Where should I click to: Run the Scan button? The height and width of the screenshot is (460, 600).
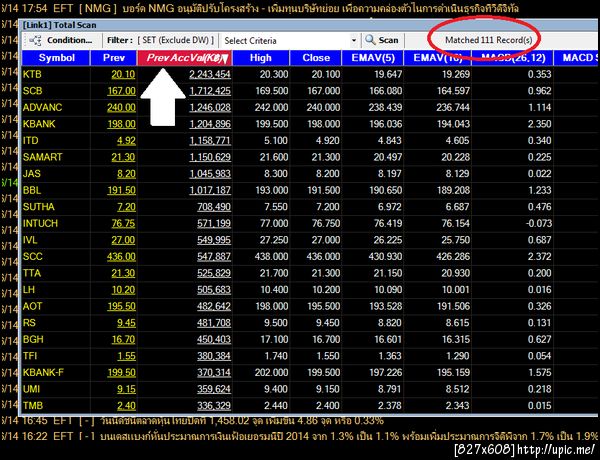coord(382,40)
